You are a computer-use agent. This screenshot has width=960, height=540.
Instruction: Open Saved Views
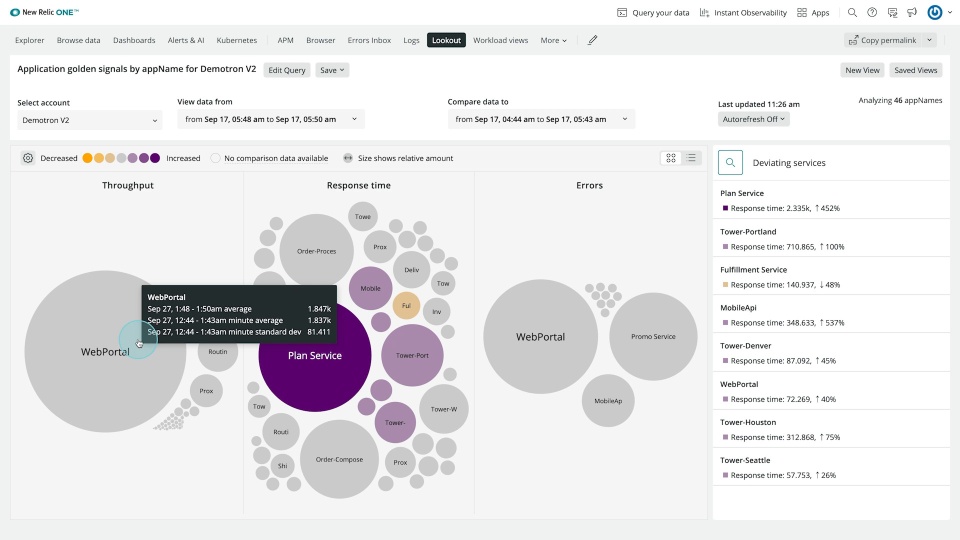(x=915, y=70)
